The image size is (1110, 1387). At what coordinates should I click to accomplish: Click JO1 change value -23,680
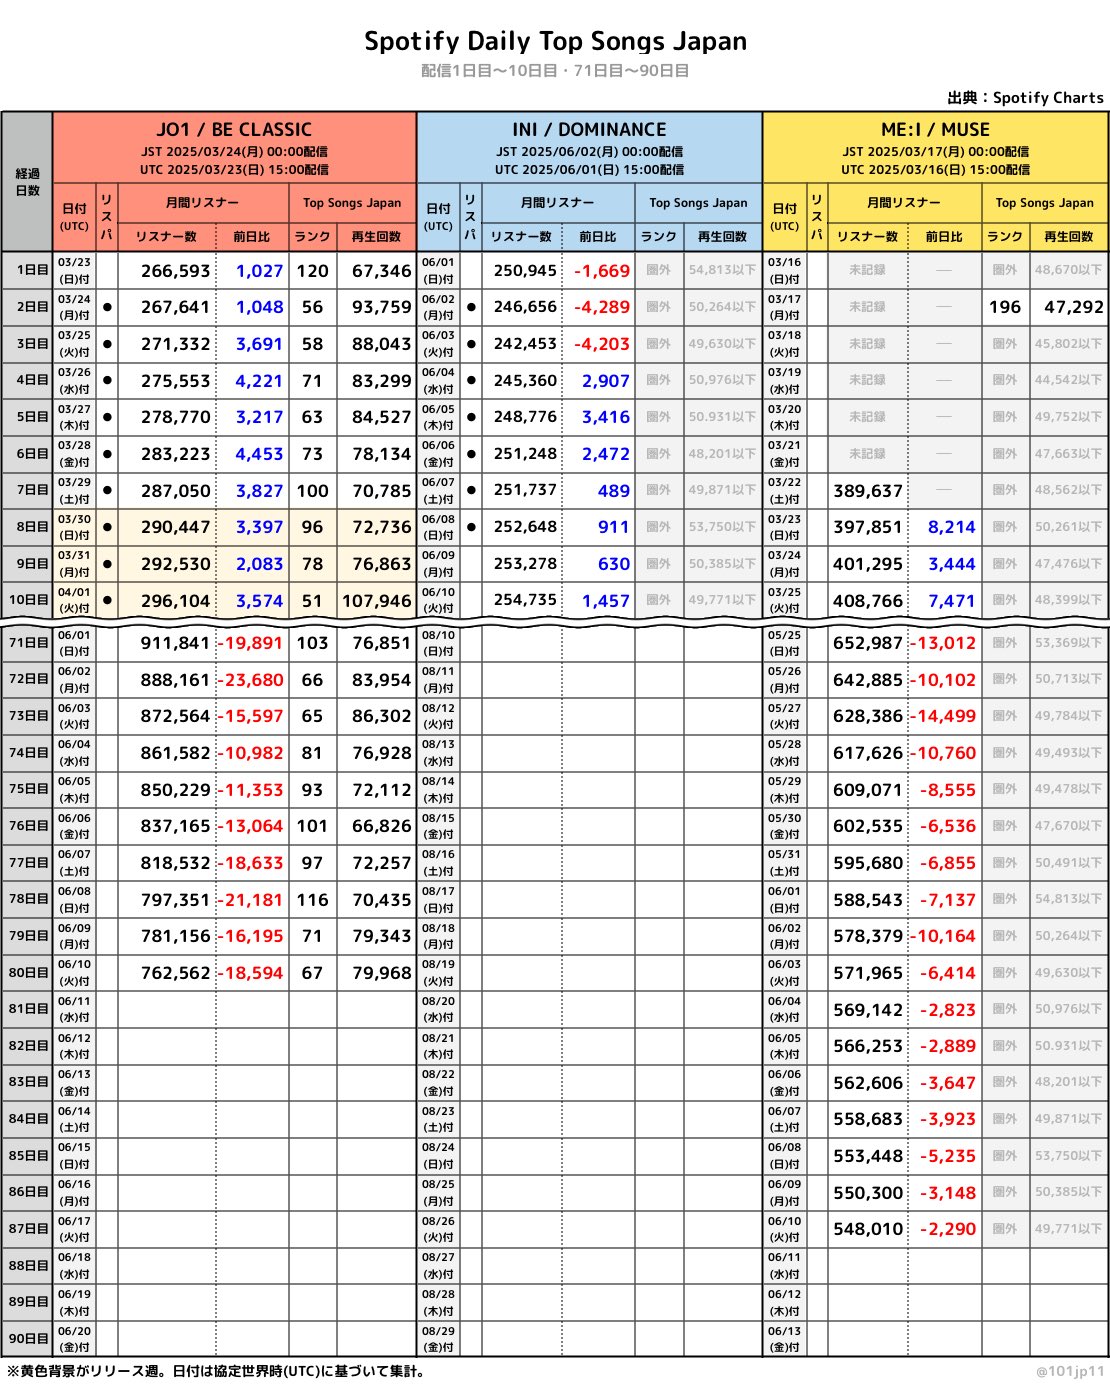251,679
